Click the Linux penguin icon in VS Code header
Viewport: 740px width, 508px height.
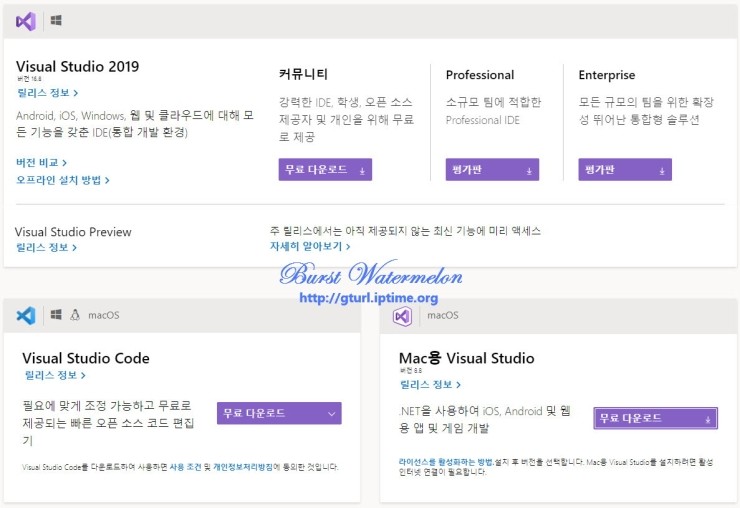pos(75,315)
